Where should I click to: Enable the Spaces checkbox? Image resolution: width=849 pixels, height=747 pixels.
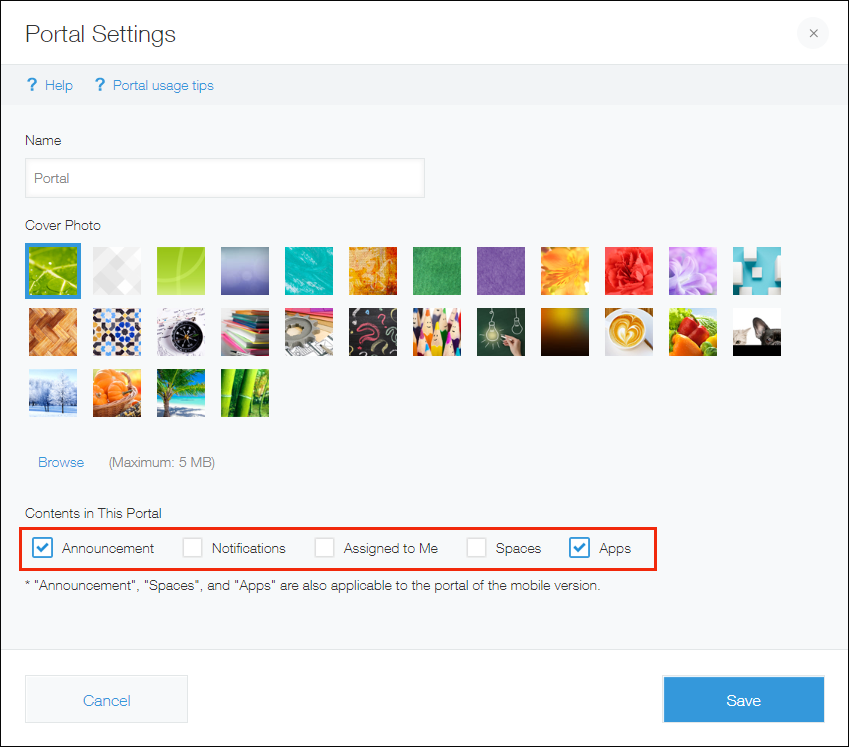pyautogui.click(x=476, y=547)
